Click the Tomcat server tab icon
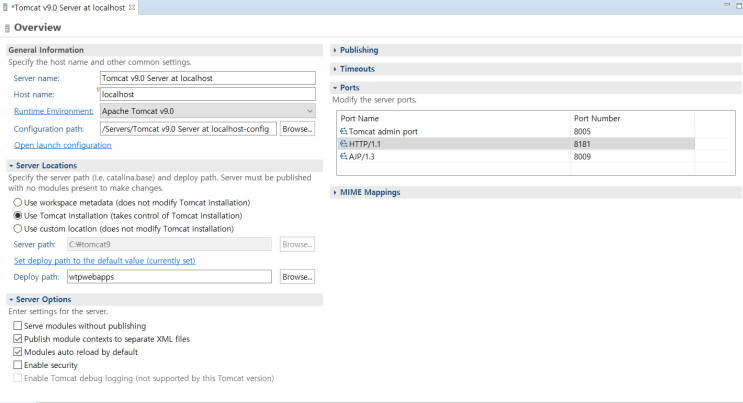This screenshot has width=743, height=403. pyautogui.click(x=5, y=8)
